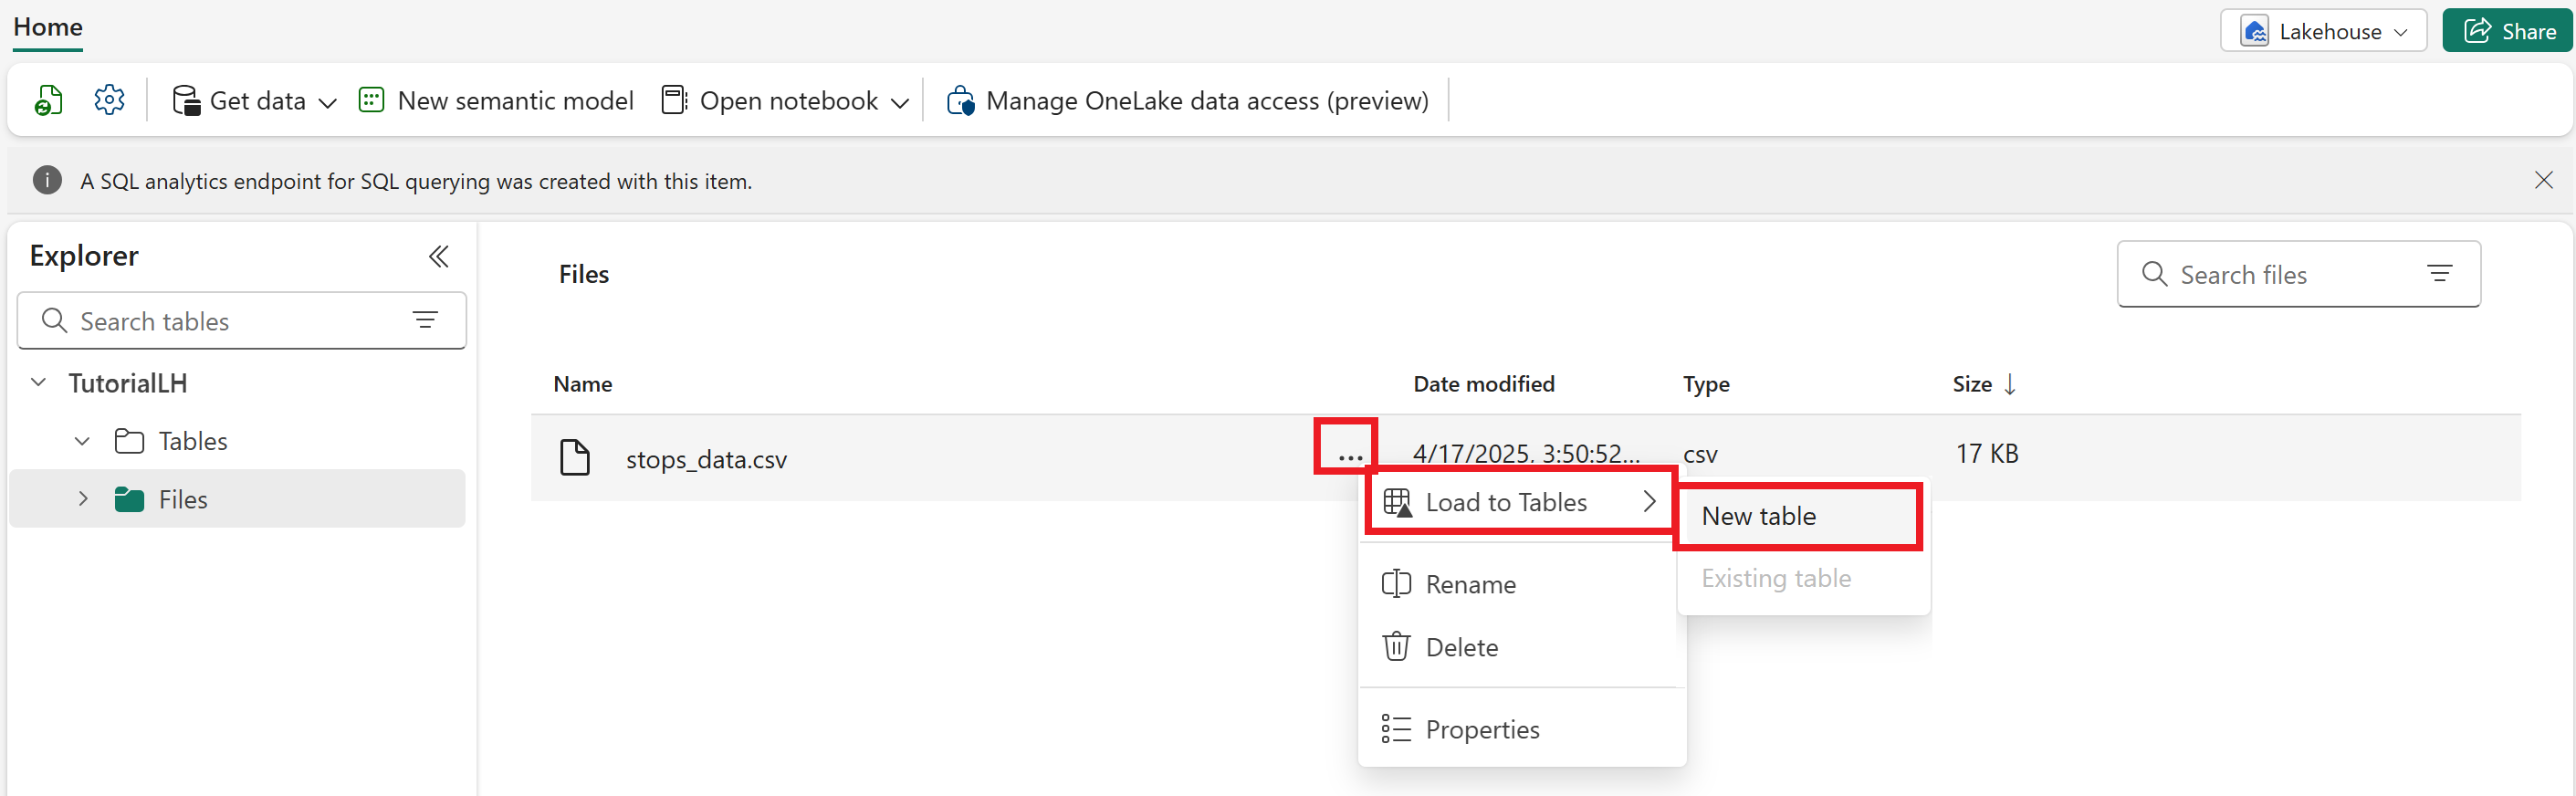Click the Properties list icon
Screen dimensions: 2576x796
pos(1395,729)
